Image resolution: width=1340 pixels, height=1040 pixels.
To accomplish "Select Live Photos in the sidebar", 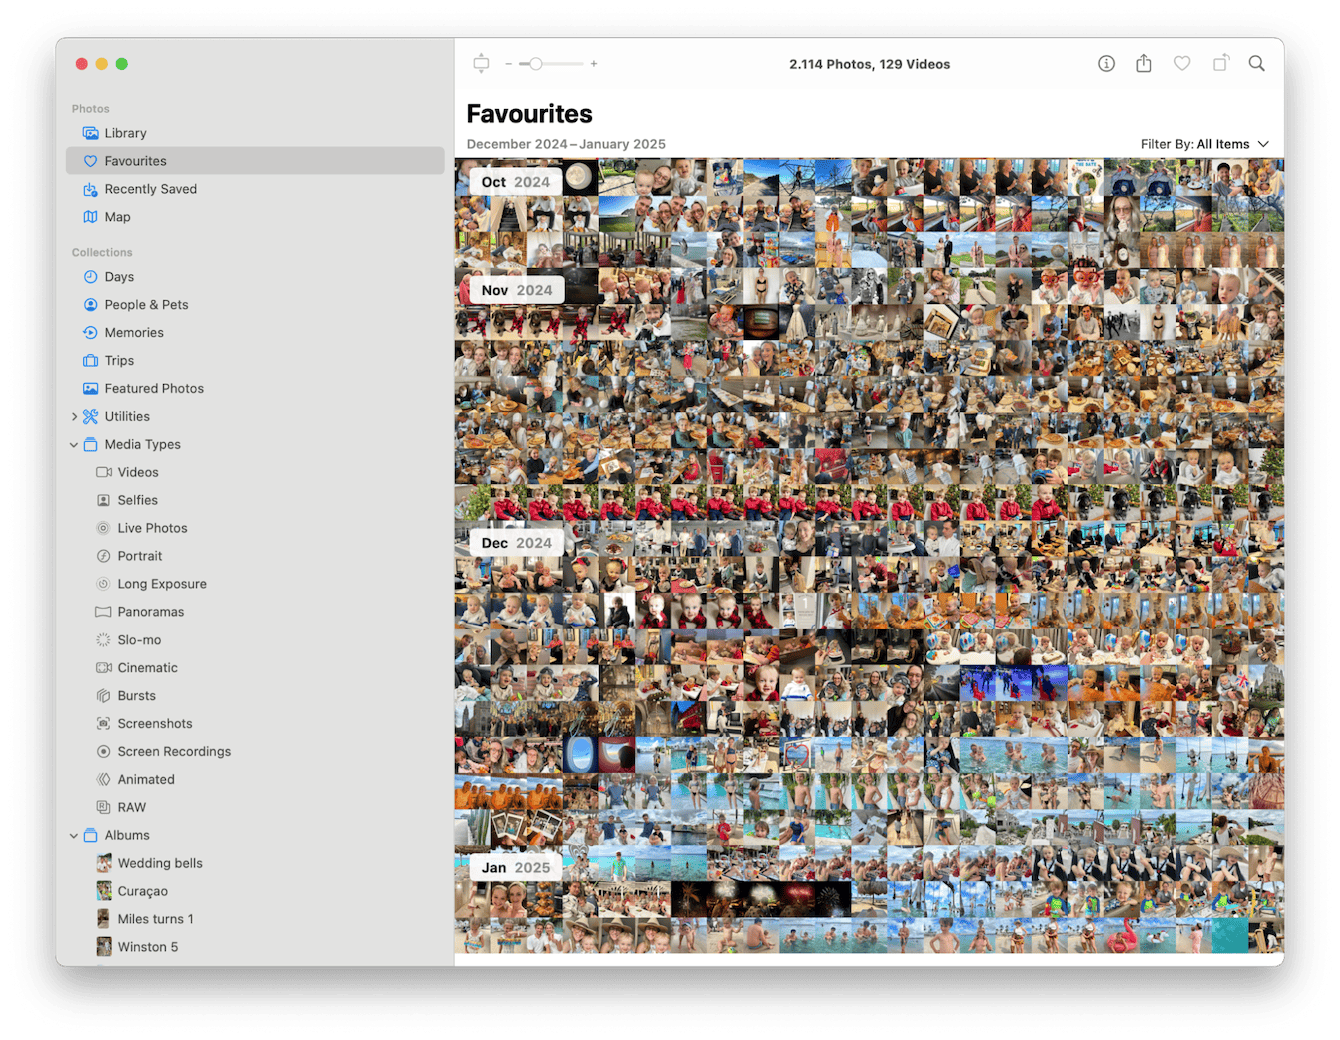I will [x=152, y=528].
